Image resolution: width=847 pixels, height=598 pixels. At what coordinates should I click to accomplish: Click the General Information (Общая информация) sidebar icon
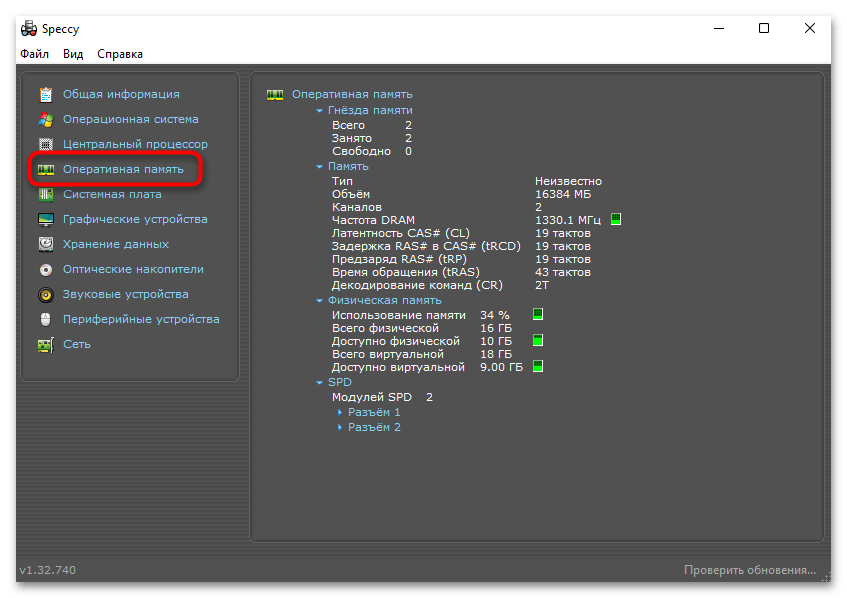(46, 95)
